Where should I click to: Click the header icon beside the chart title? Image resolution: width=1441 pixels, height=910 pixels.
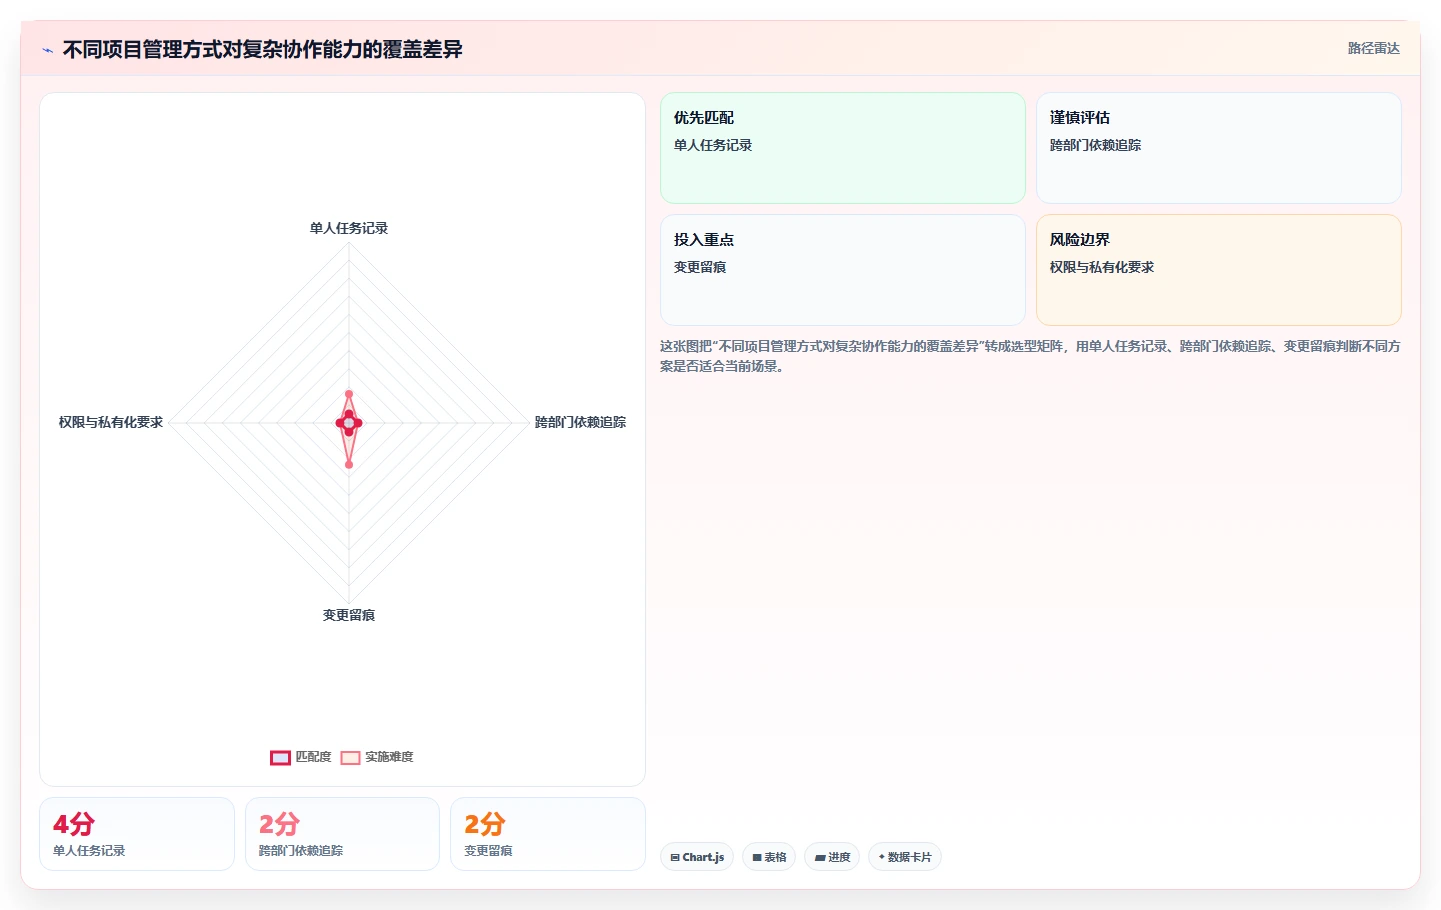pyautogui.click(x=47, y=50)
